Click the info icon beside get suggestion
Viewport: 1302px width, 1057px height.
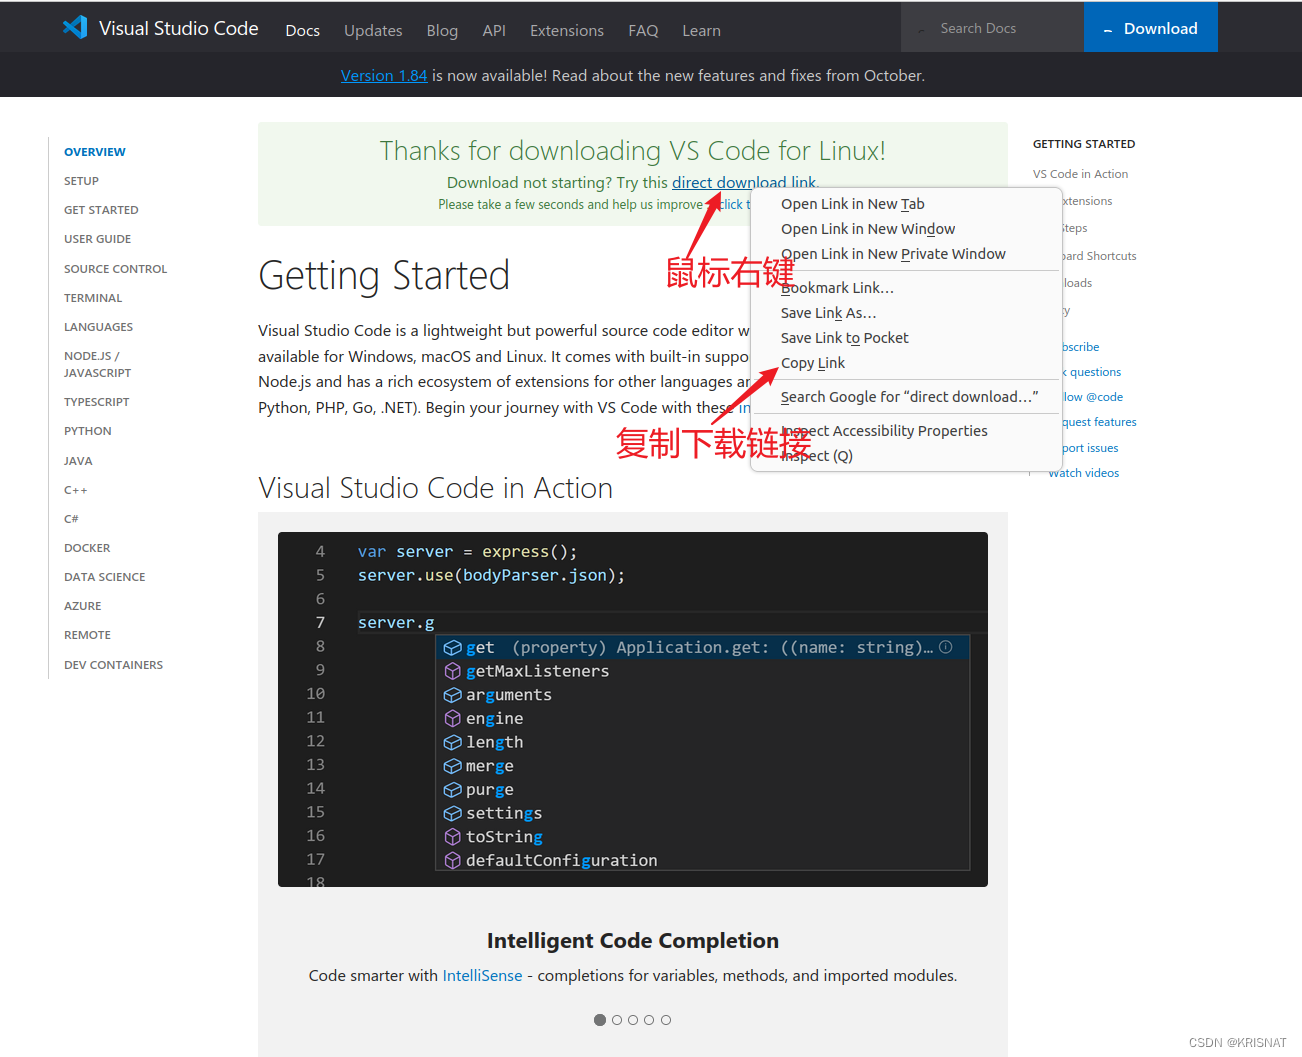click(x=946, y=647)
